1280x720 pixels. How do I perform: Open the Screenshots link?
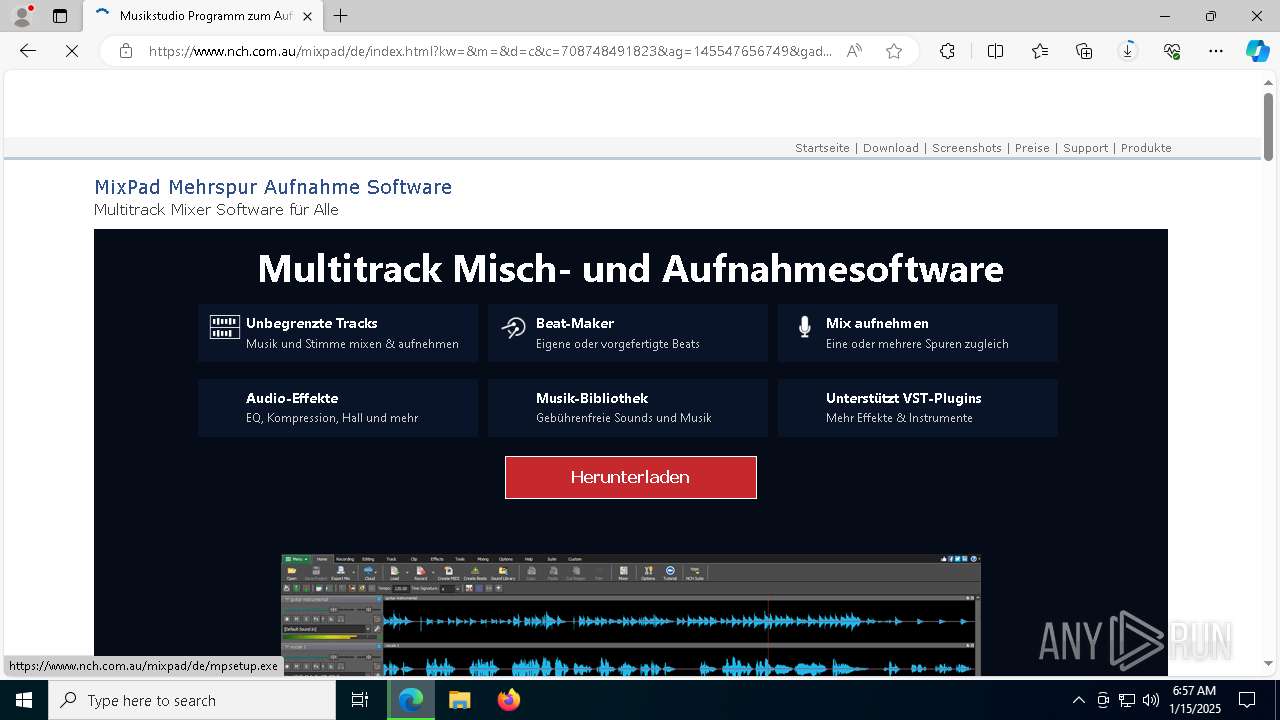point(967,148)
